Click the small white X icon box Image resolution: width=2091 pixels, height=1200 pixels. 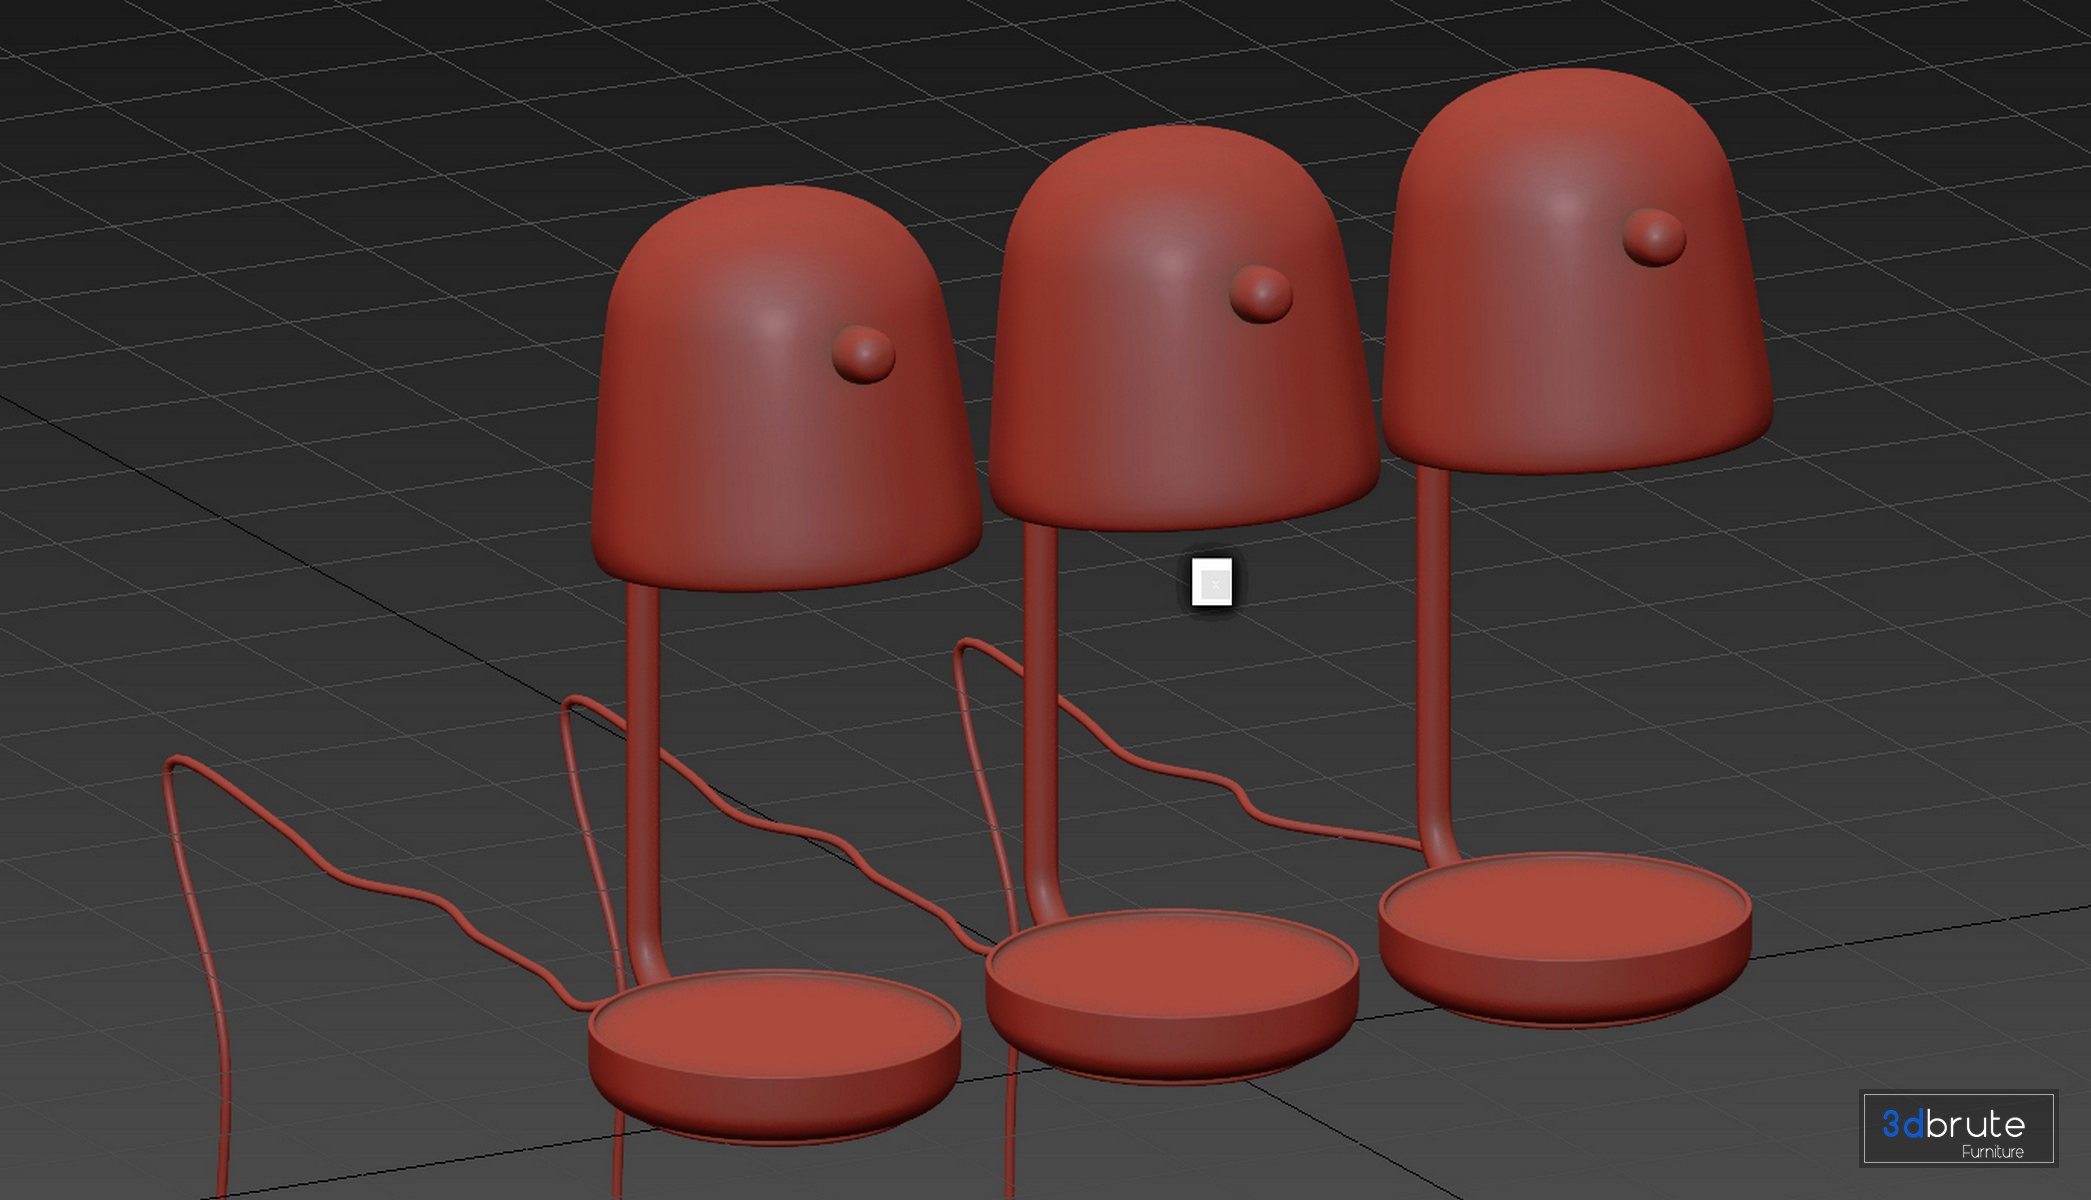point(1212,583)
